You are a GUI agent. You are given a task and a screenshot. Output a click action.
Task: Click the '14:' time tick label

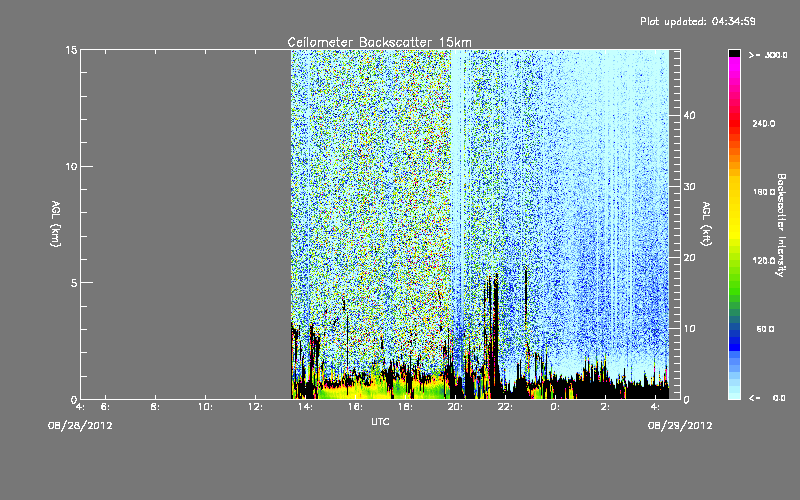[305, 407]
